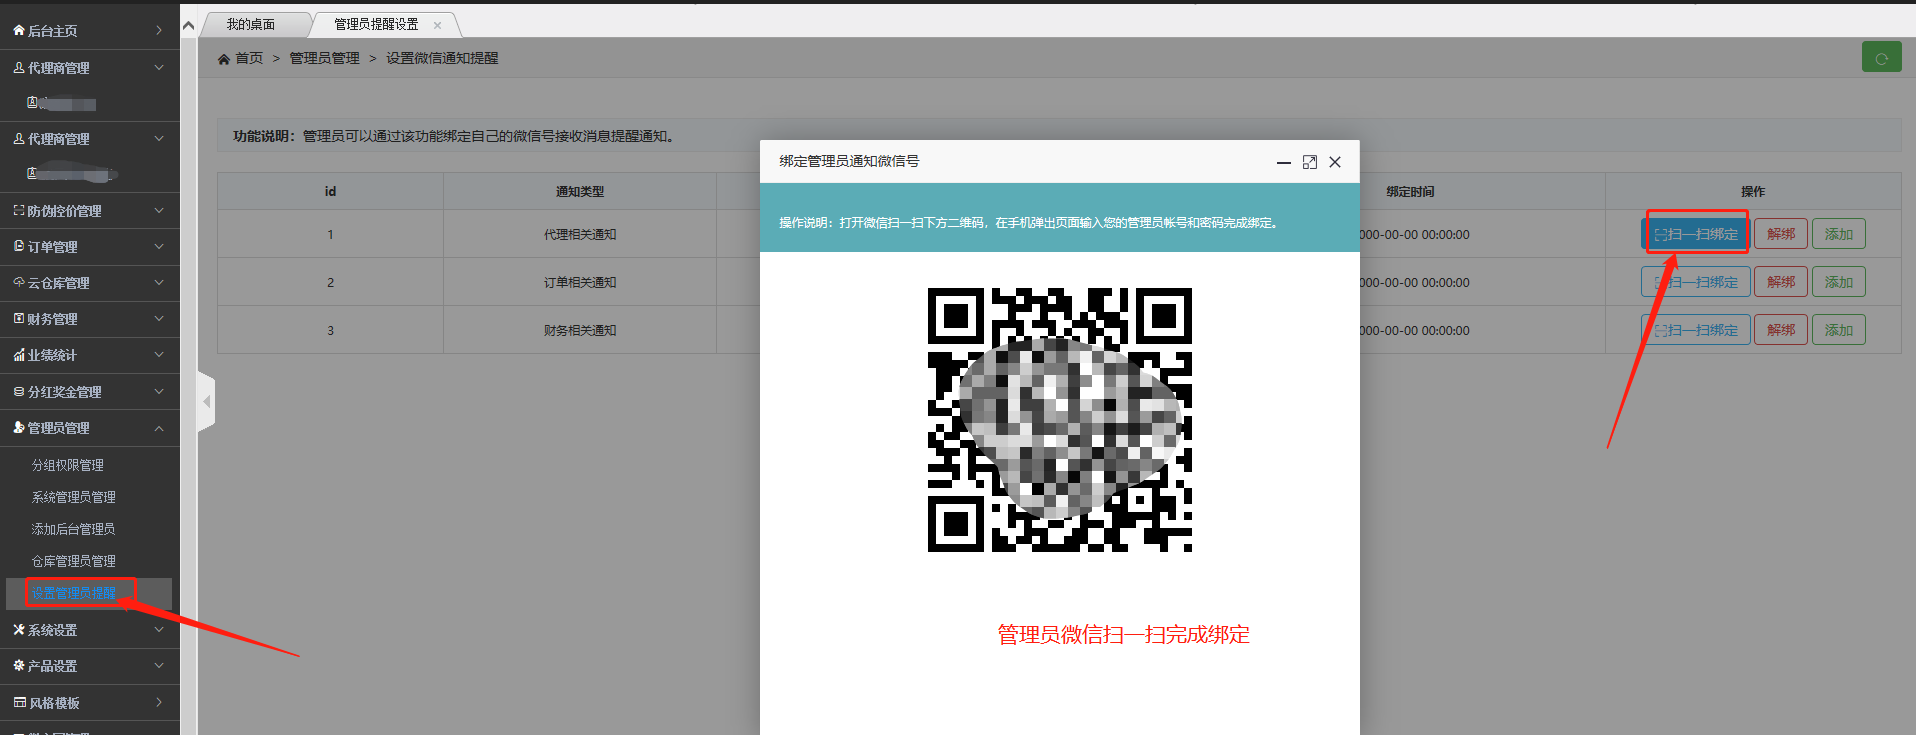The width and height of the screenshot is (1916, 735).
Task: Expand 系统设置 using its chevron
Action: [159, 630]
